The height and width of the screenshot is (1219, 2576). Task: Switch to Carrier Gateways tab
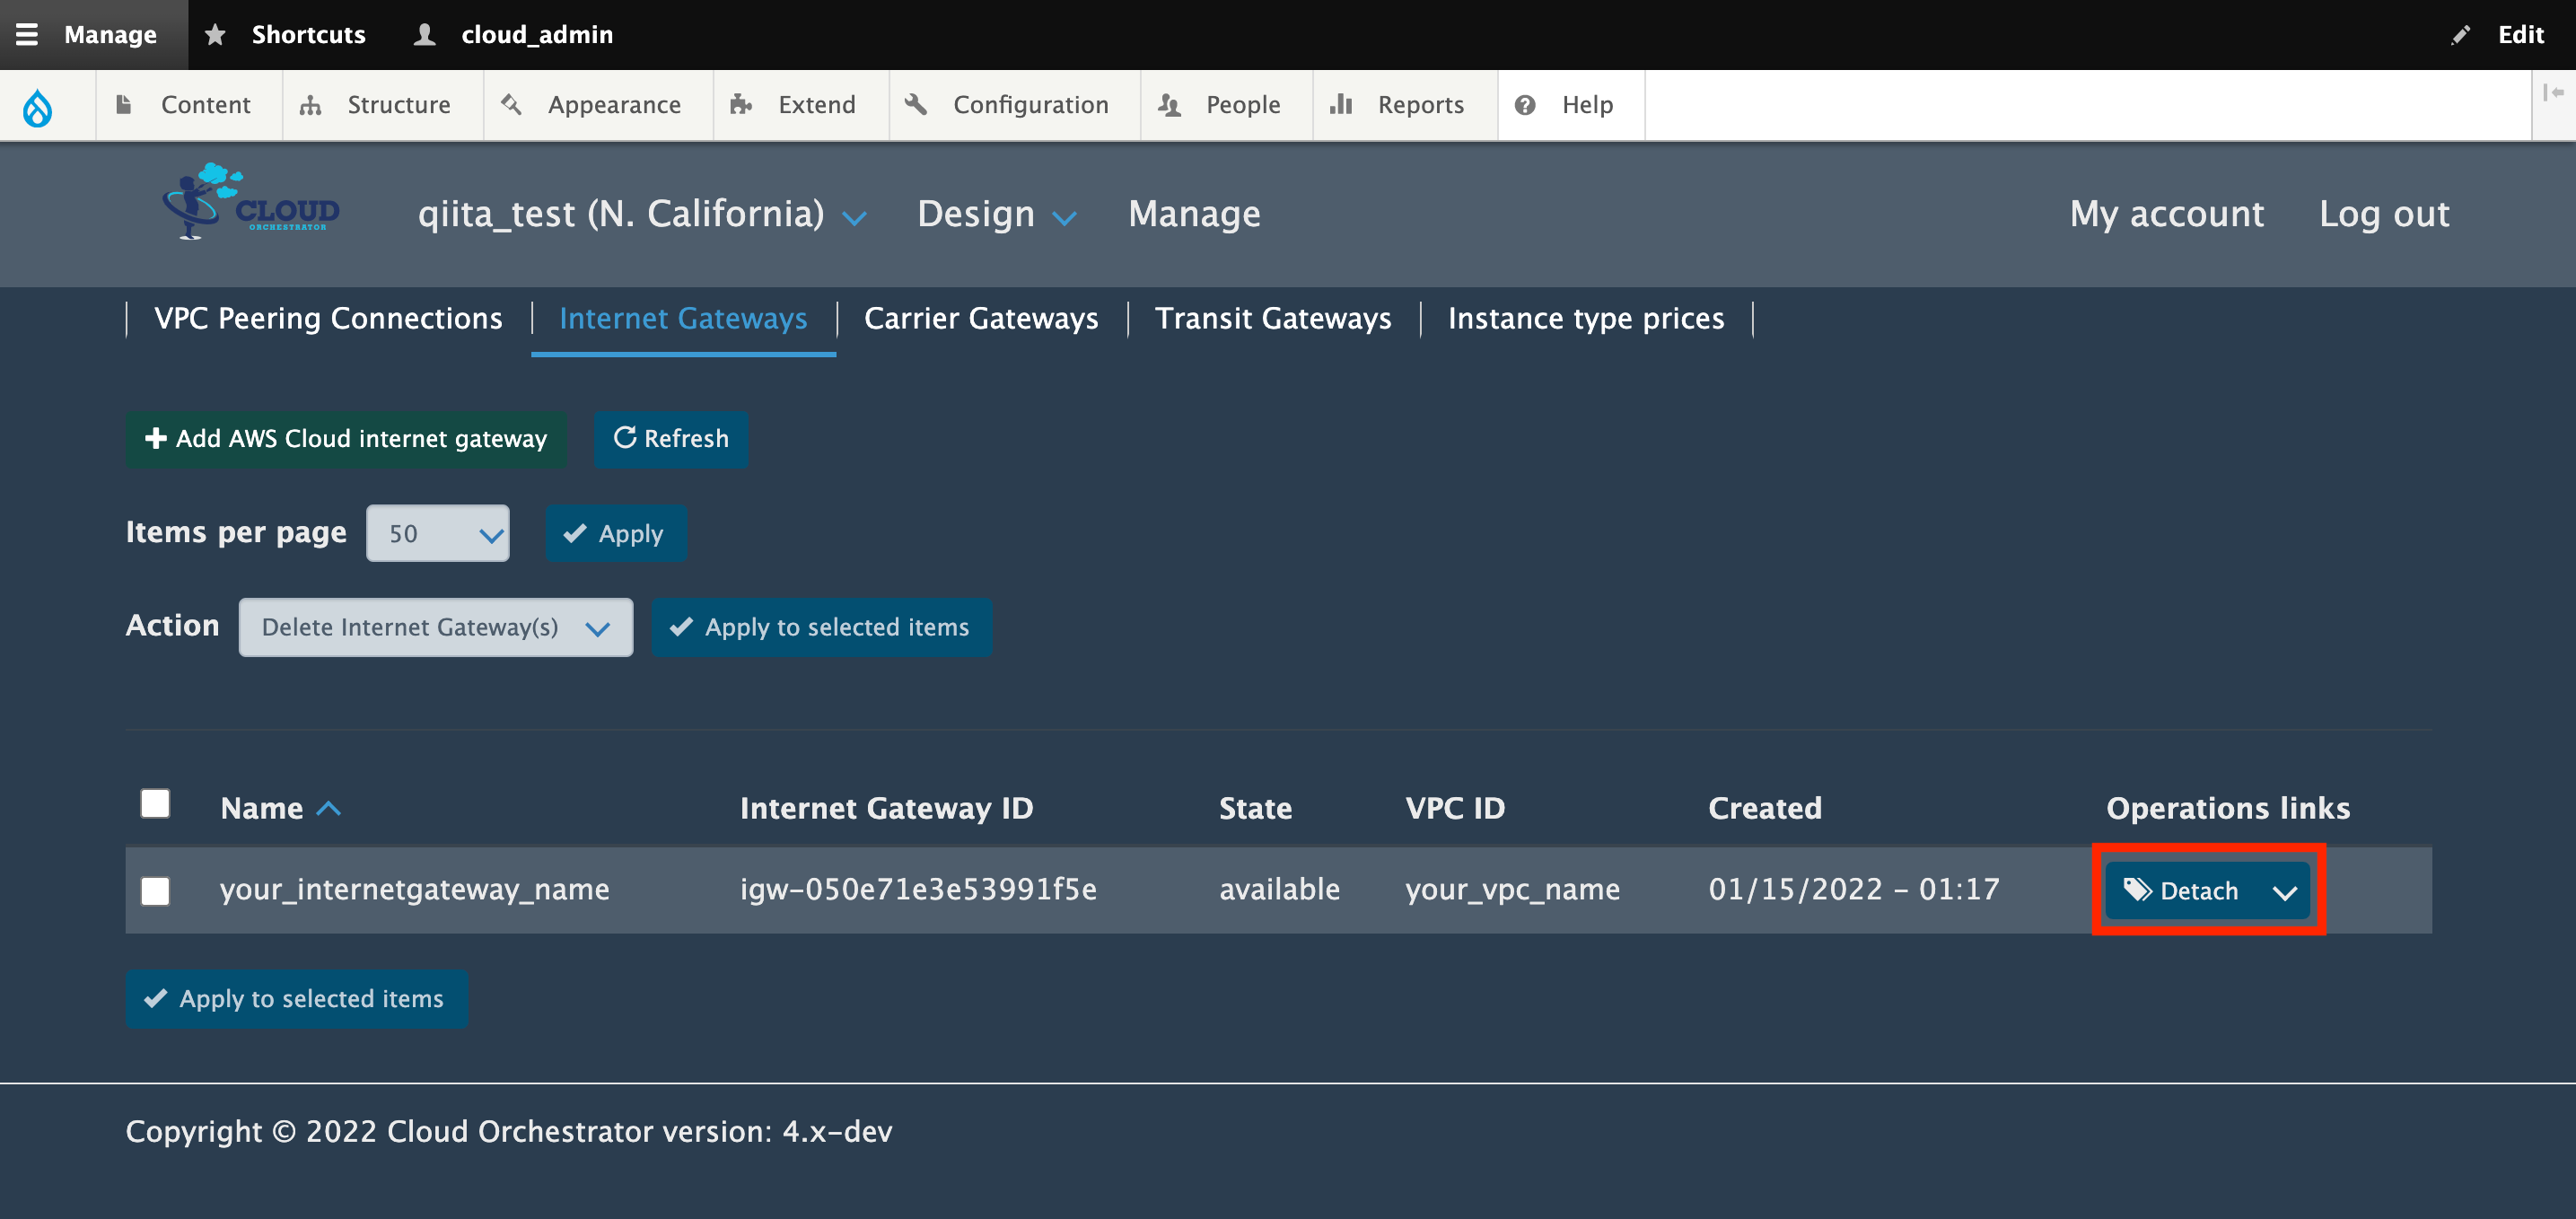point(980,318)
